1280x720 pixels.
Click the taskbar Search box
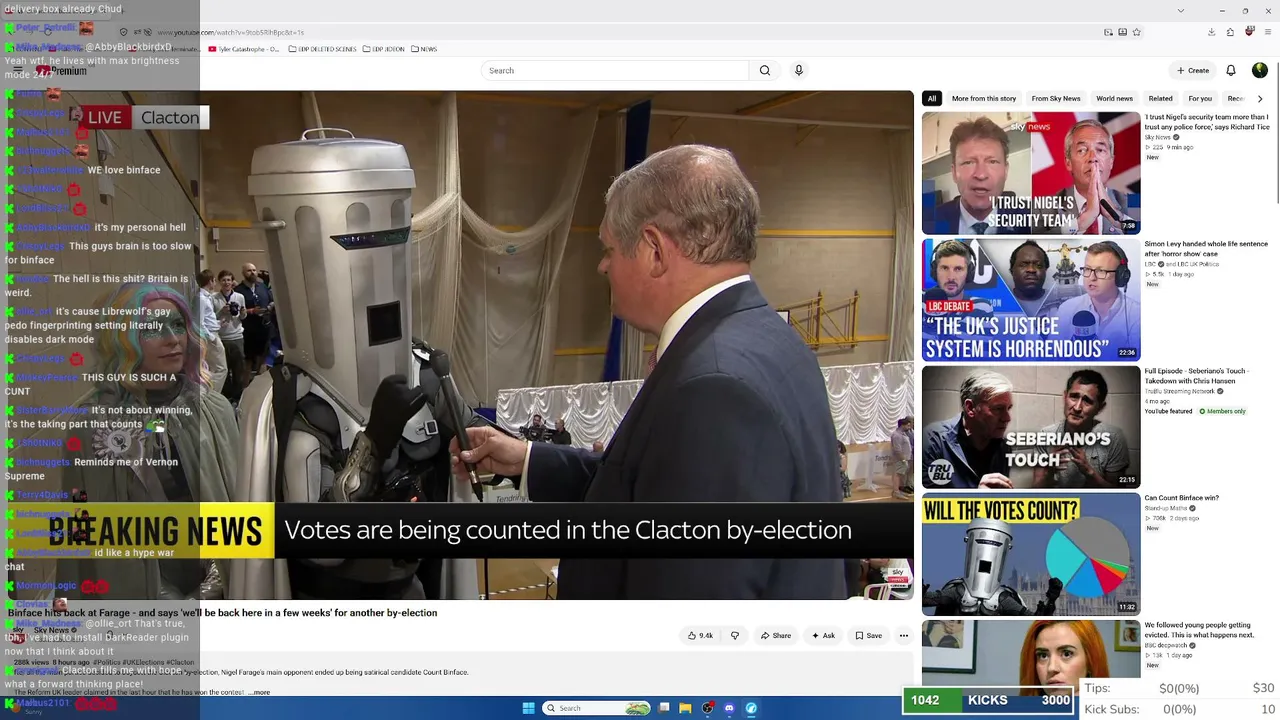[597, 708]
